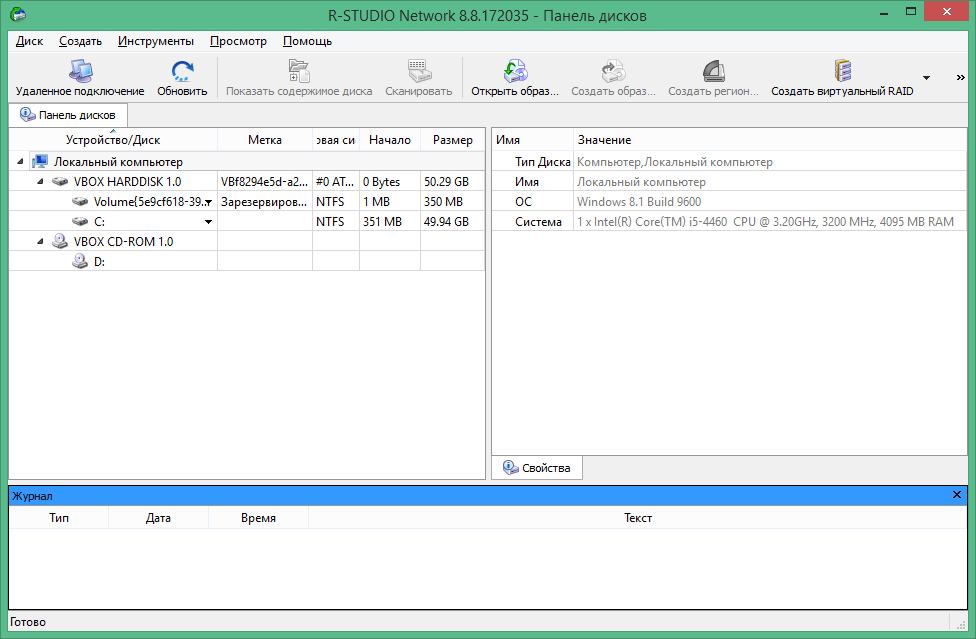Click the Volume{5e9cf618 partition icon
Screen dimensions: 976x639
pyautogui.click(x=80, y=202)
